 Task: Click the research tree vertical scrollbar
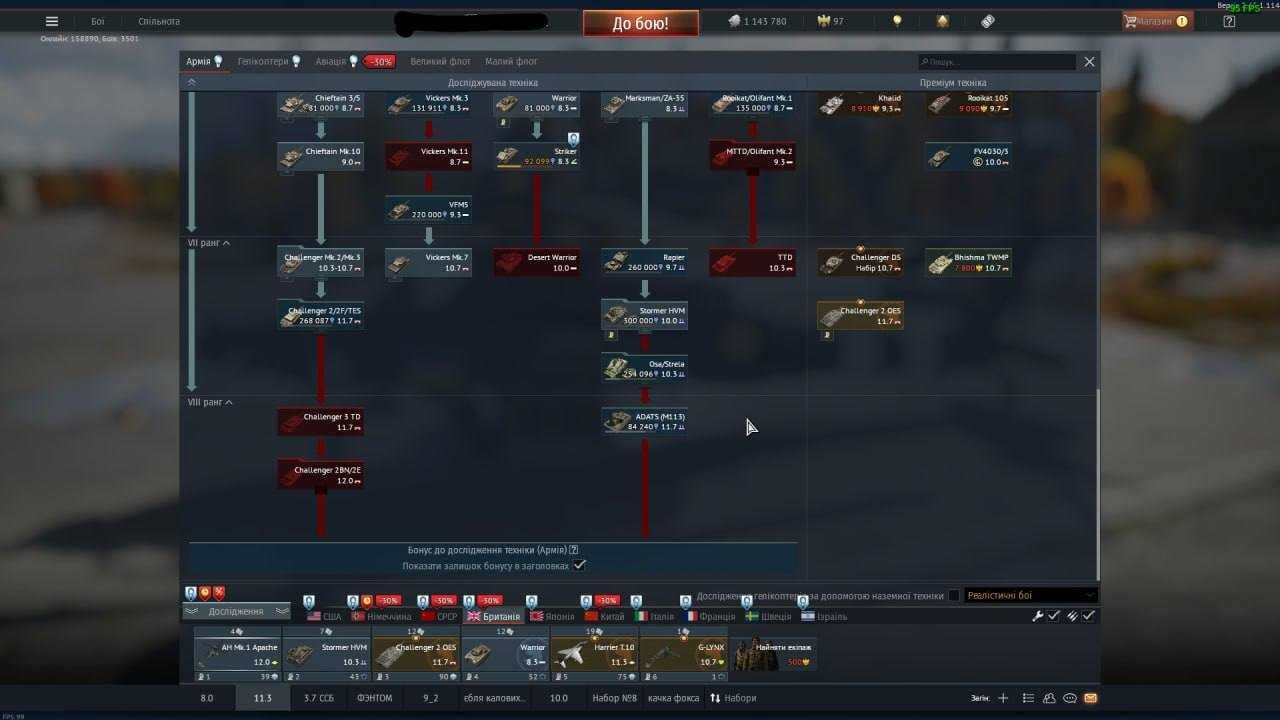[x=1098, y=482]
